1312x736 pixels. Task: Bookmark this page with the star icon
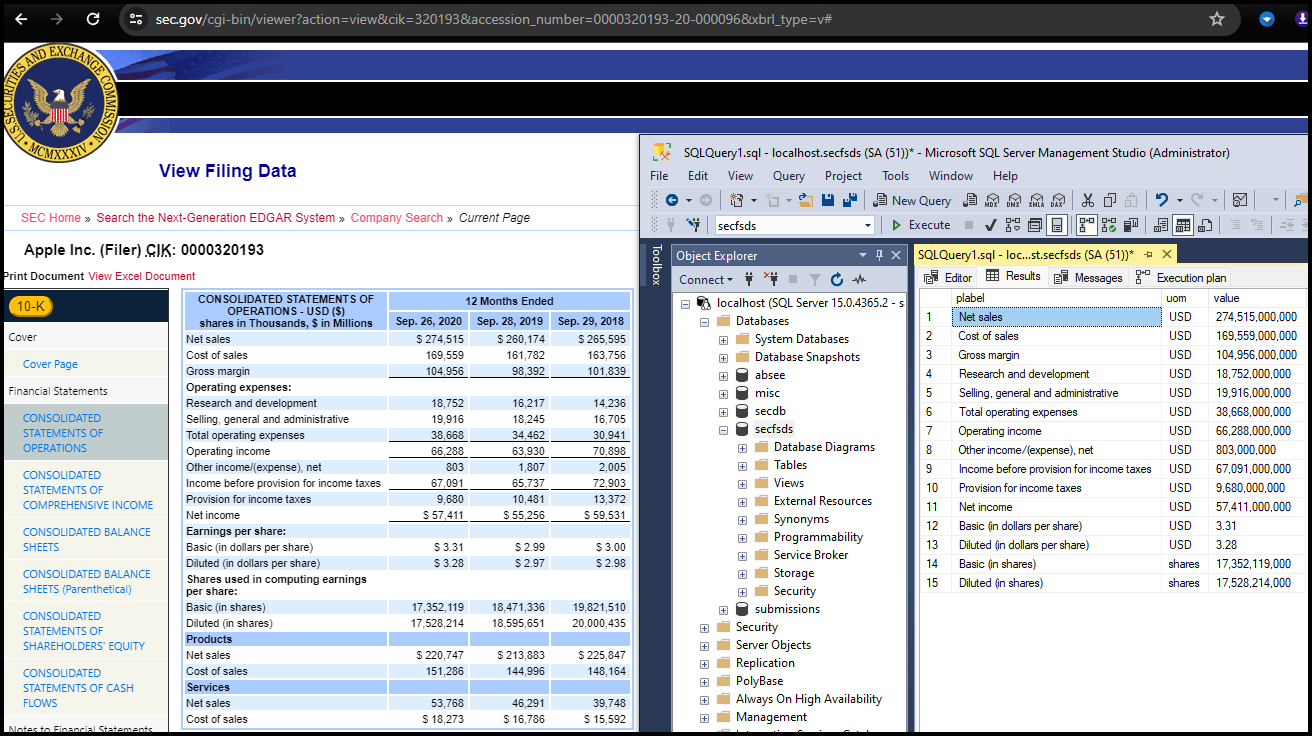[x=1217, y=19]
